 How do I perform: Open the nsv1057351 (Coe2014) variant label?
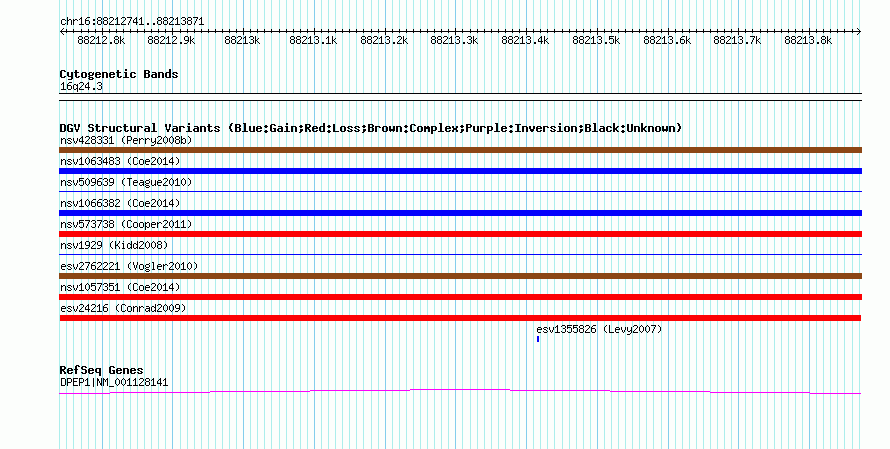point(120,287)
